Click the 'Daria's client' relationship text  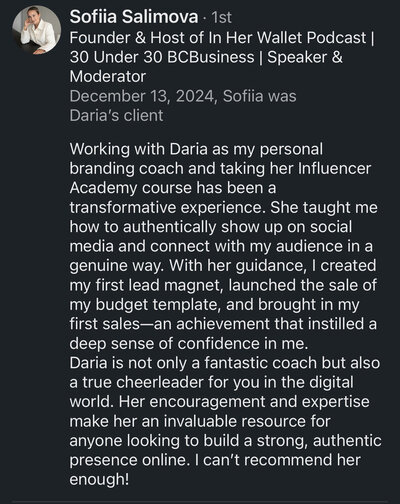(116, 116)
